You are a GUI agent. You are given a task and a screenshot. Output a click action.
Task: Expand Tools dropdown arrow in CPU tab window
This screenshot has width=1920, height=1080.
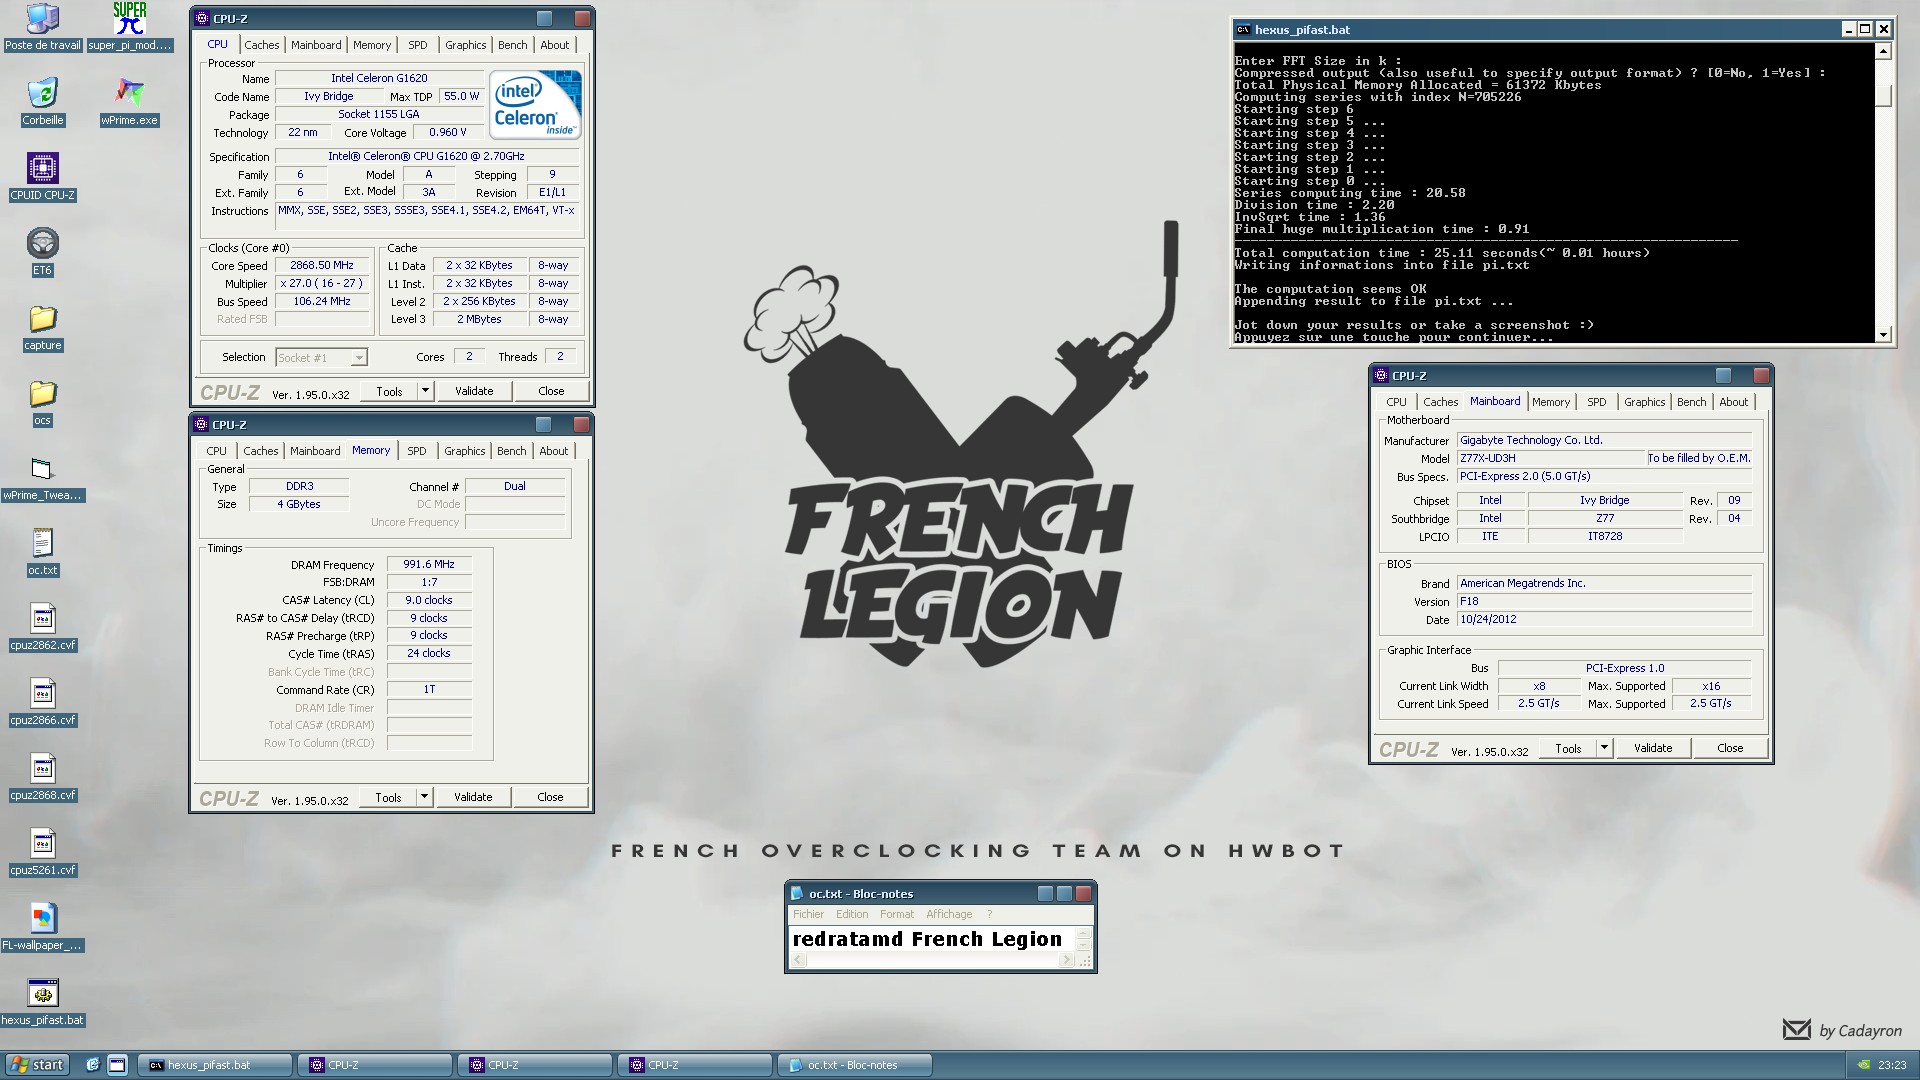[425, 391]
